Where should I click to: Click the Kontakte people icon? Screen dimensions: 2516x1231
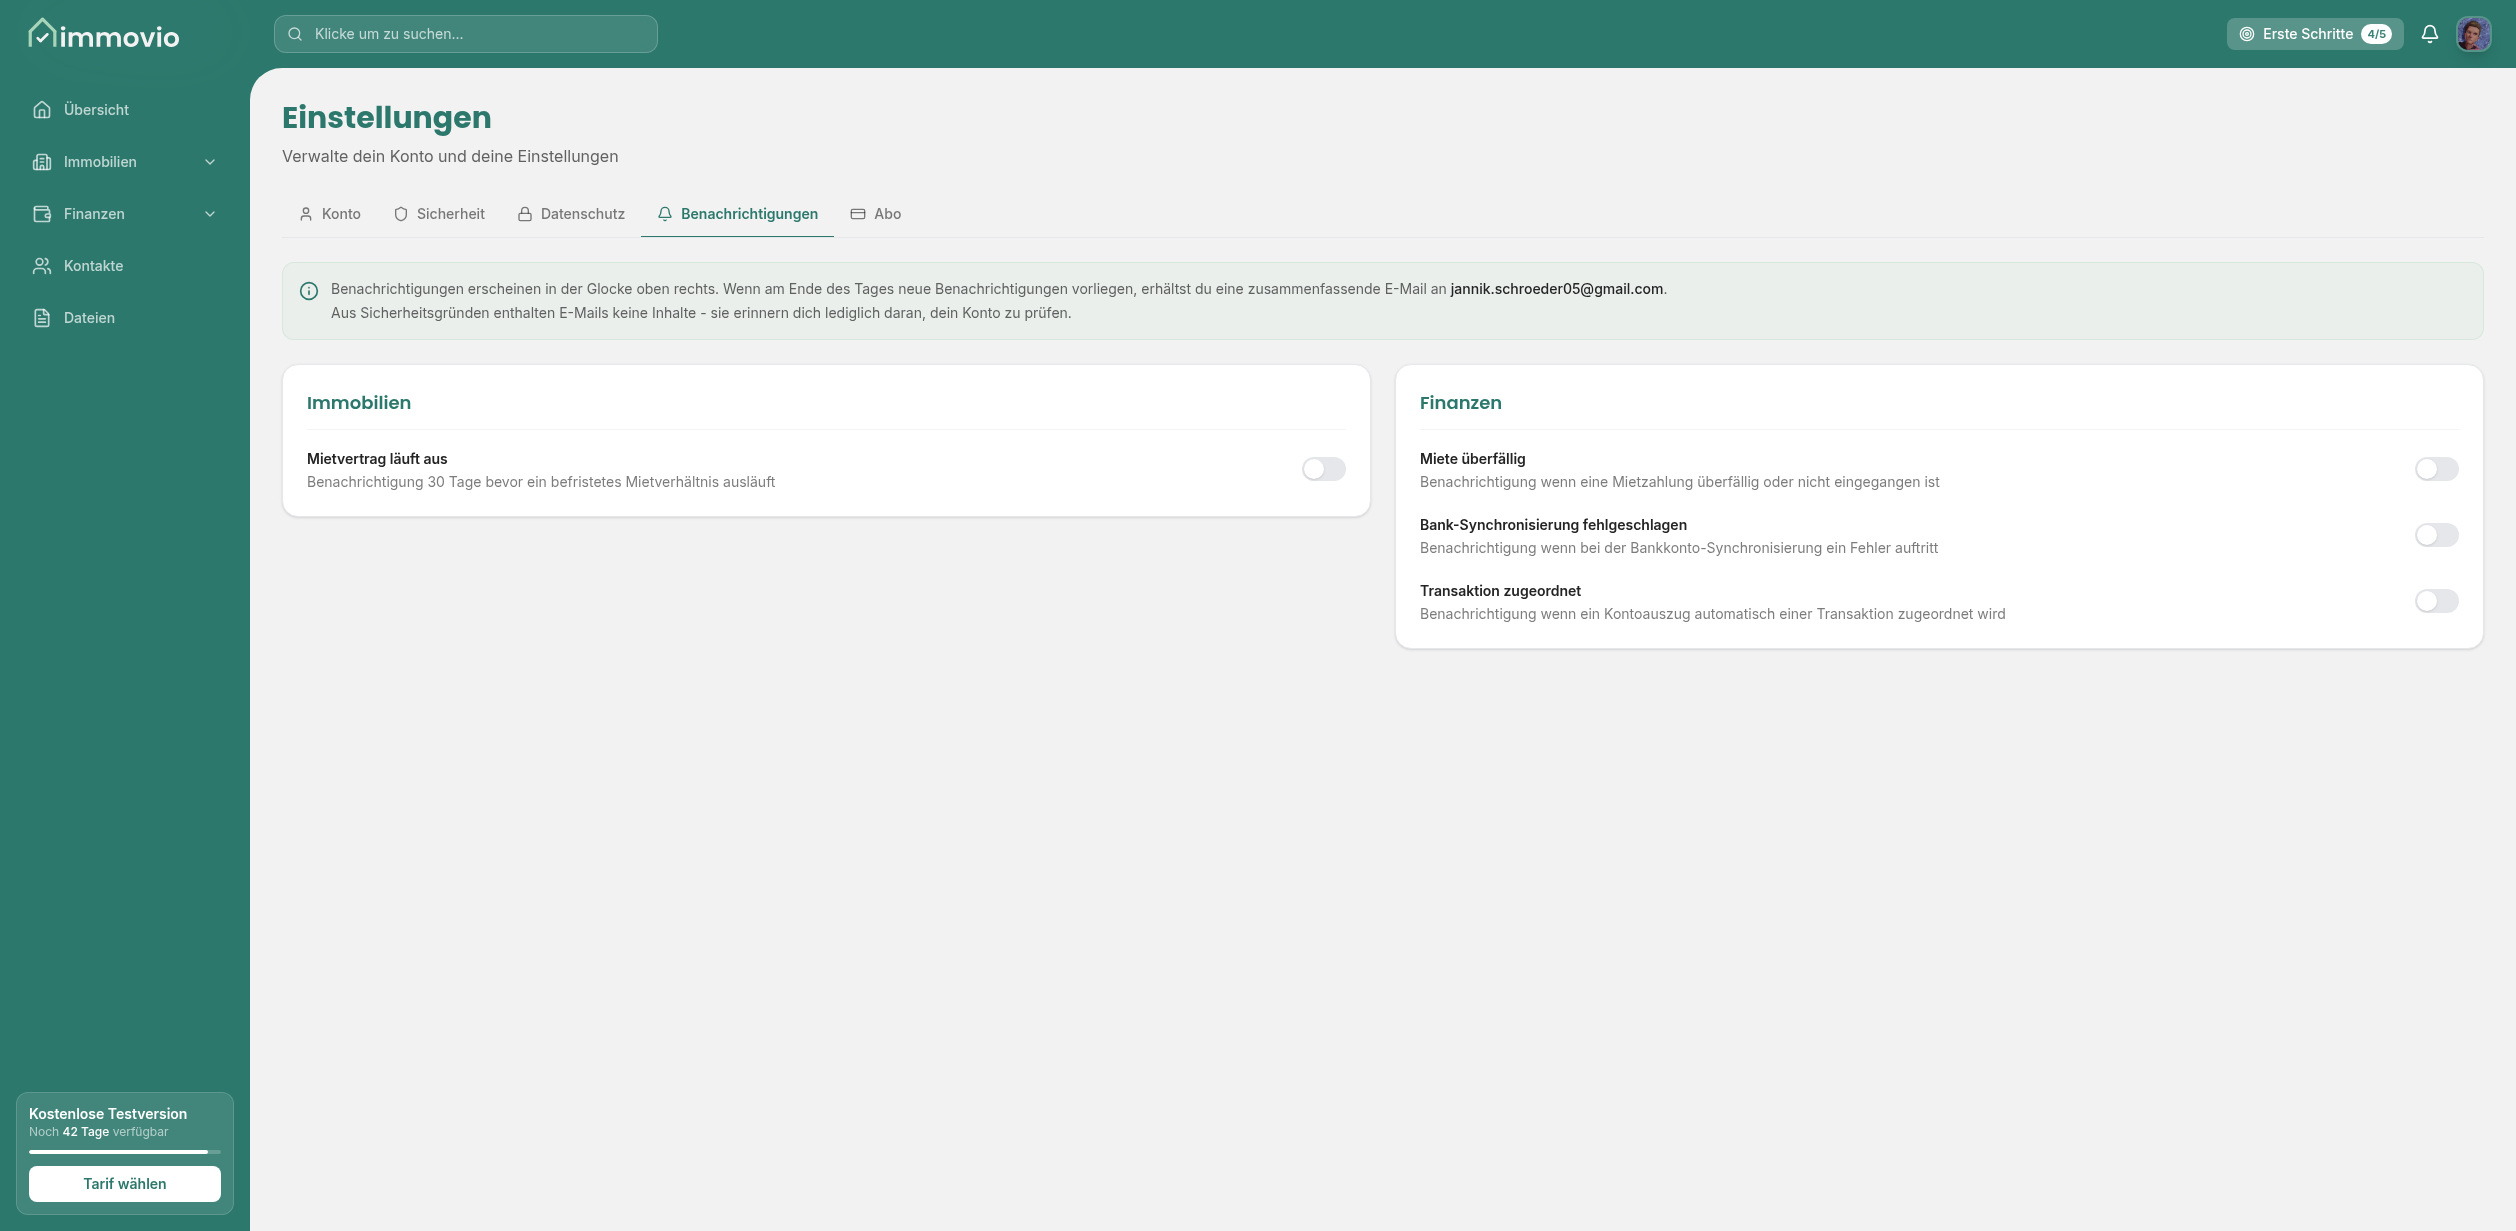click(42, 266)
